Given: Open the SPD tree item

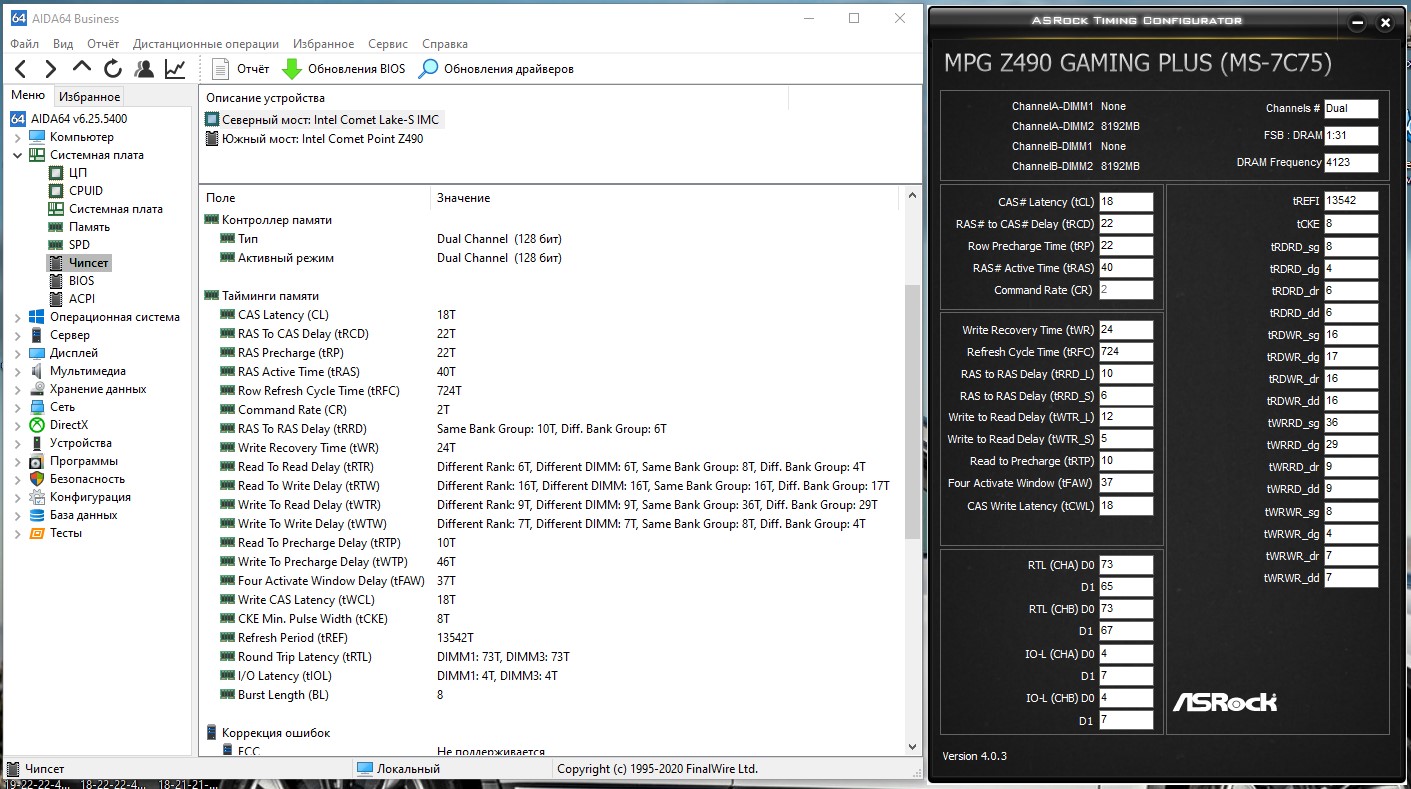Looking at the screenshot, I should click(79, 245).
